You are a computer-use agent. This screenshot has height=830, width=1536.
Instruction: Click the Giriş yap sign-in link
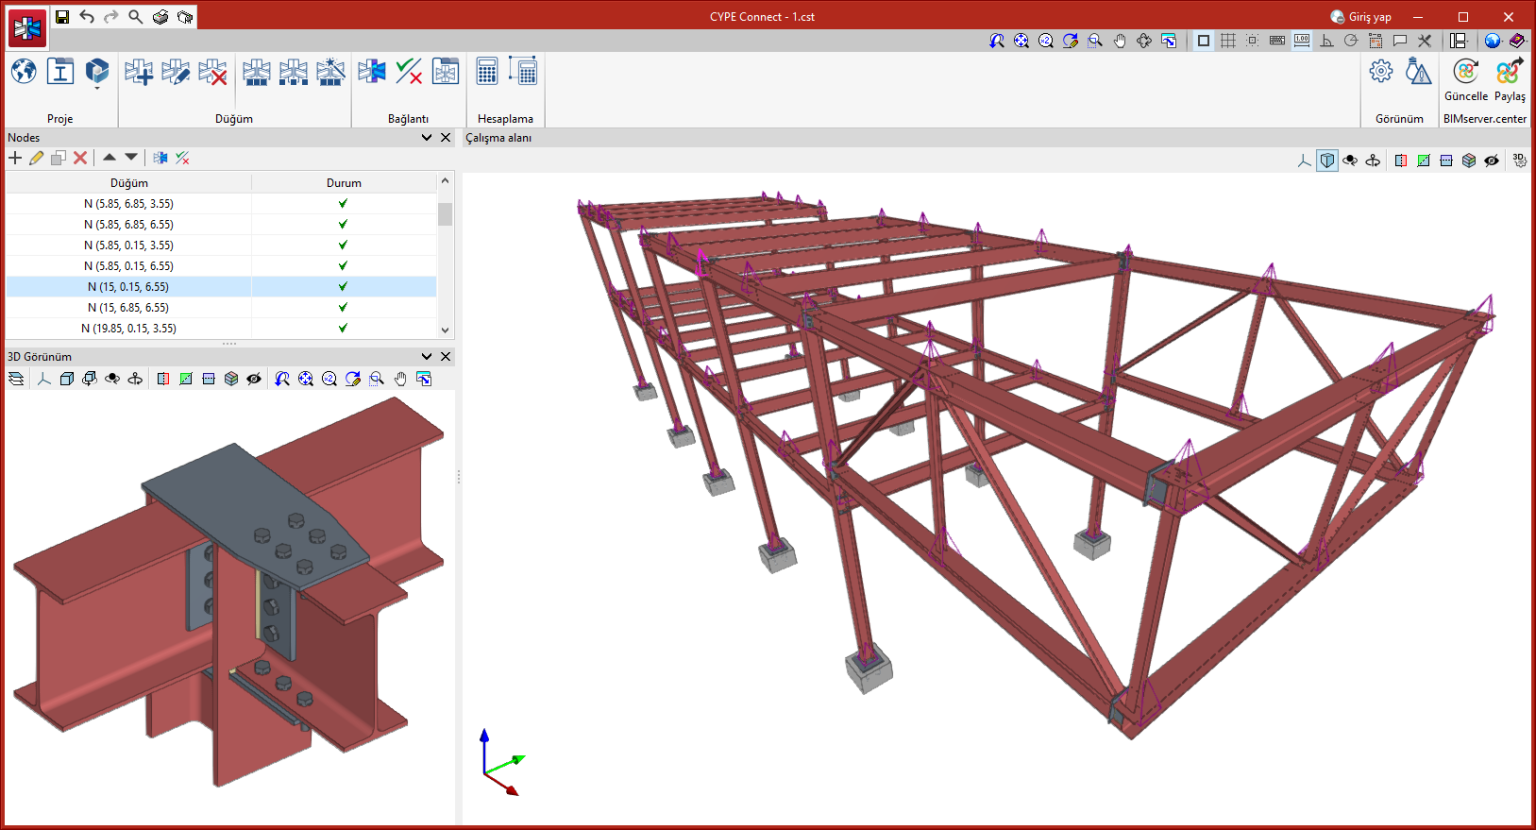(x=1369, y=17)
